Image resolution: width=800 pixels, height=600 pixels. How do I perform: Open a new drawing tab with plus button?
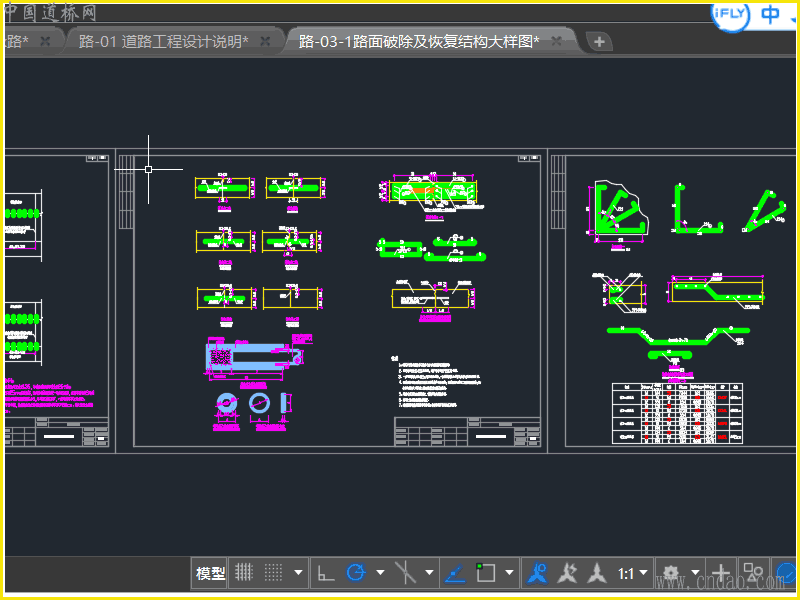point(599,41)
